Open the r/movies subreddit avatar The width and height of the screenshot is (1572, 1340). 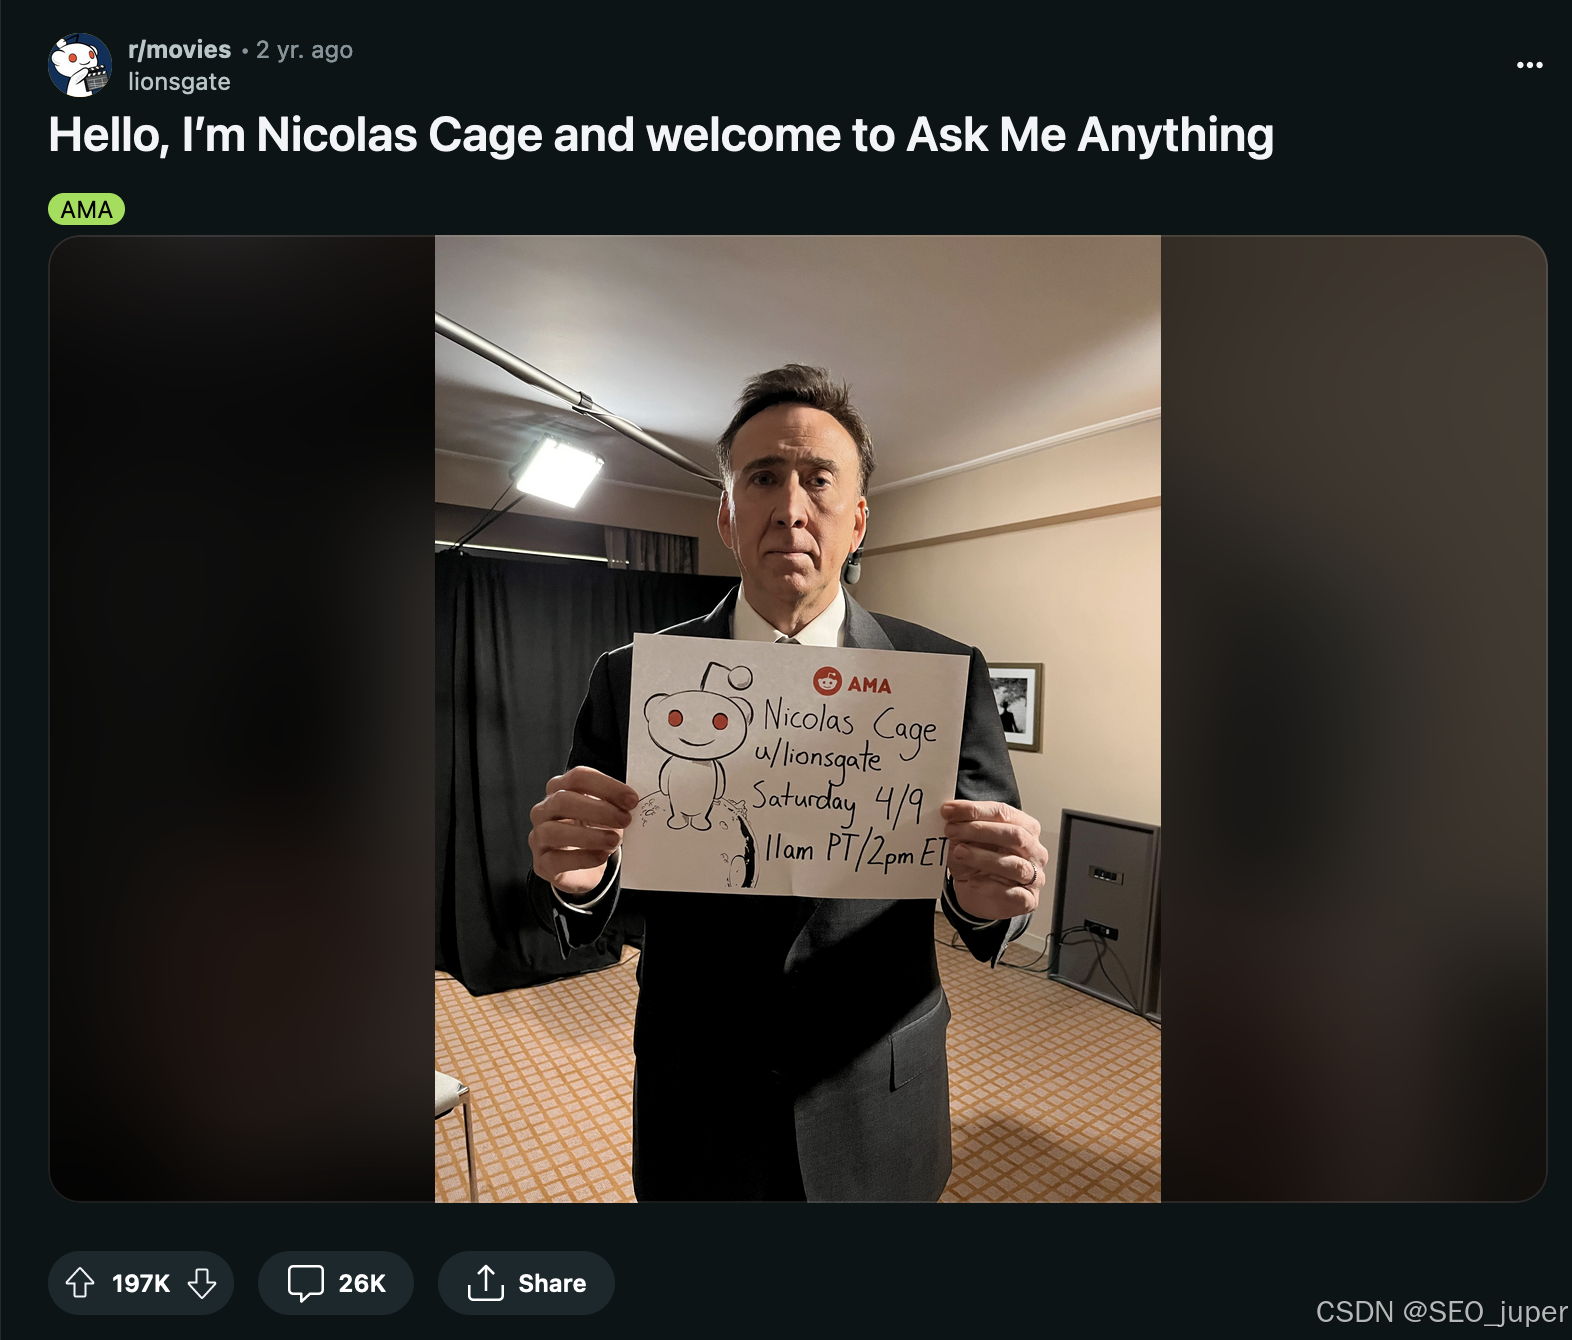coord(80,65)
